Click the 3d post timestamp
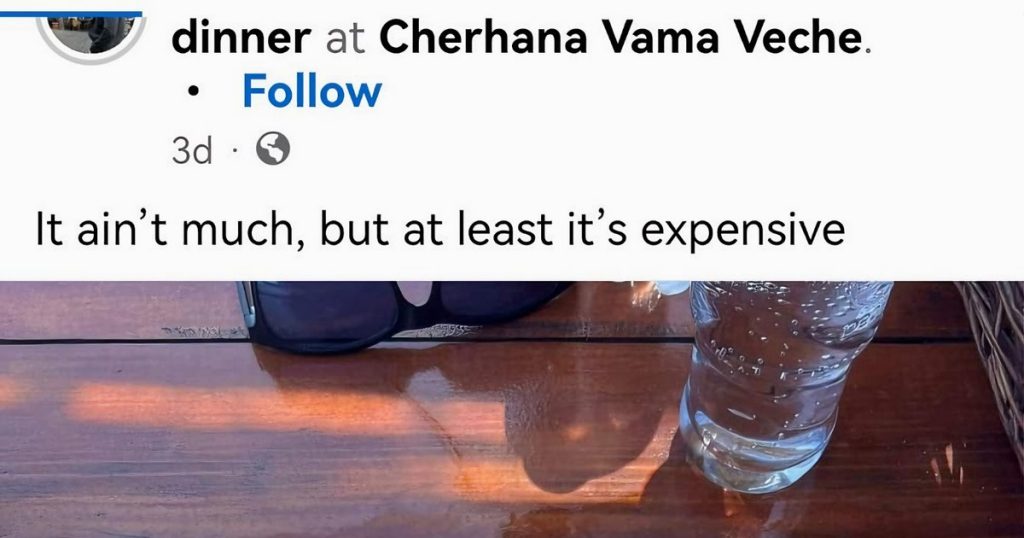The width and height of the screenshot is (1024, 538). pos(191,151)
